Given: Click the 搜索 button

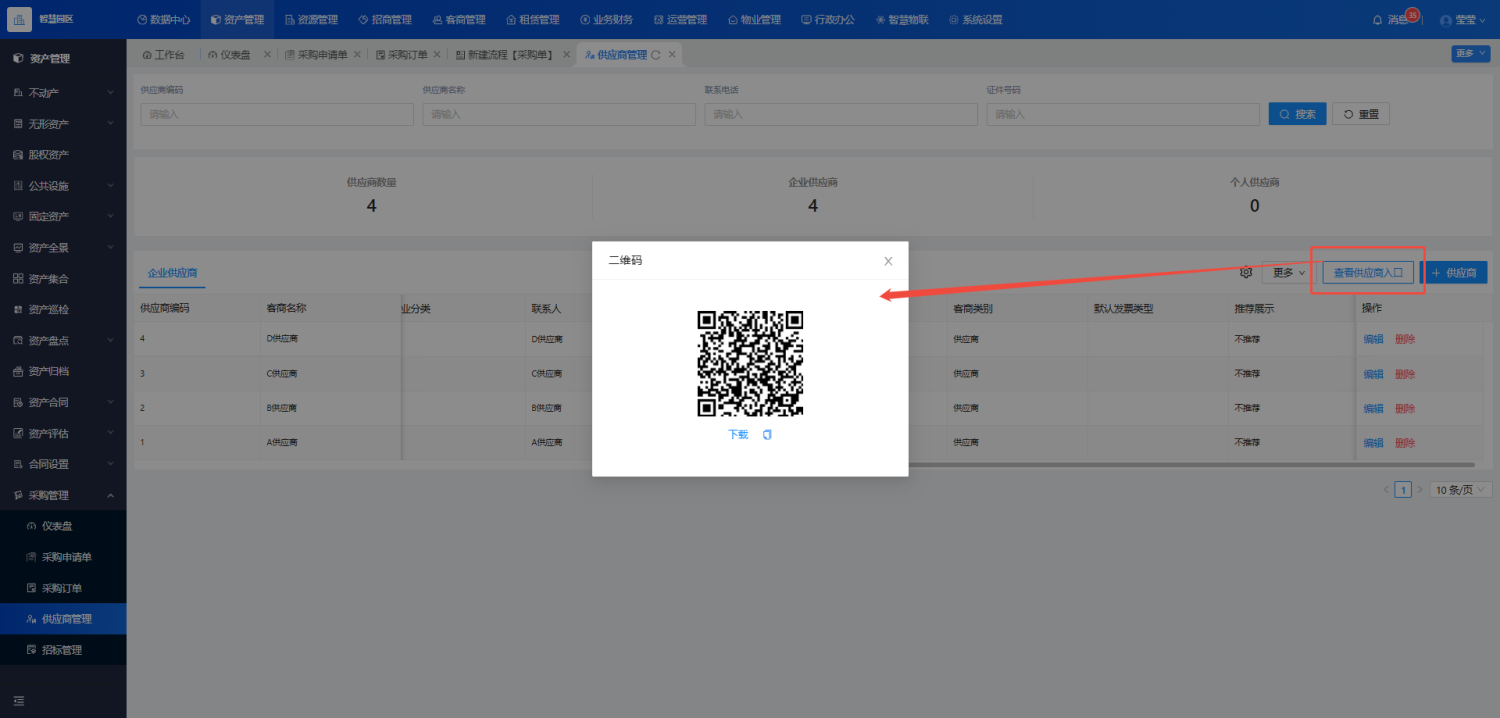Looking at the screenshot, I should coord(1298,114).
